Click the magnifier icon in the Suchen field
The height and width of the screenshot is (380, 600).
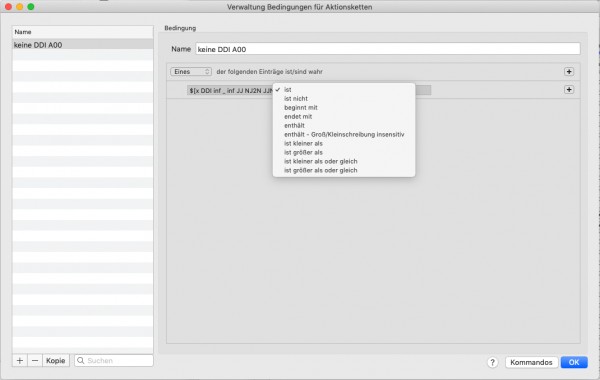coord(81,360)
